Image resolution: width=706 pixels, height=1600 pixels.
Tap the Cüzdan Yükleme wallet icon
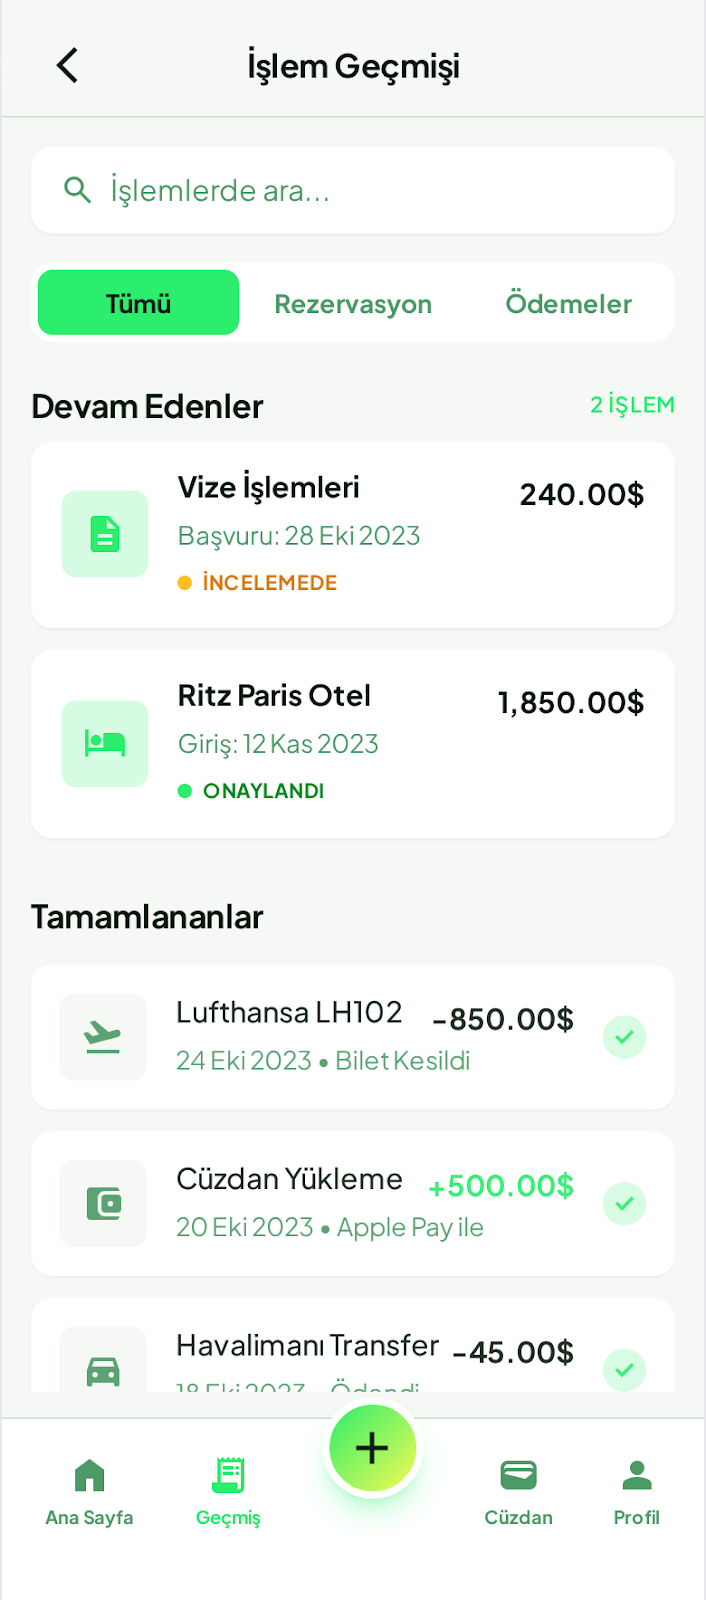click(103, 1203)
